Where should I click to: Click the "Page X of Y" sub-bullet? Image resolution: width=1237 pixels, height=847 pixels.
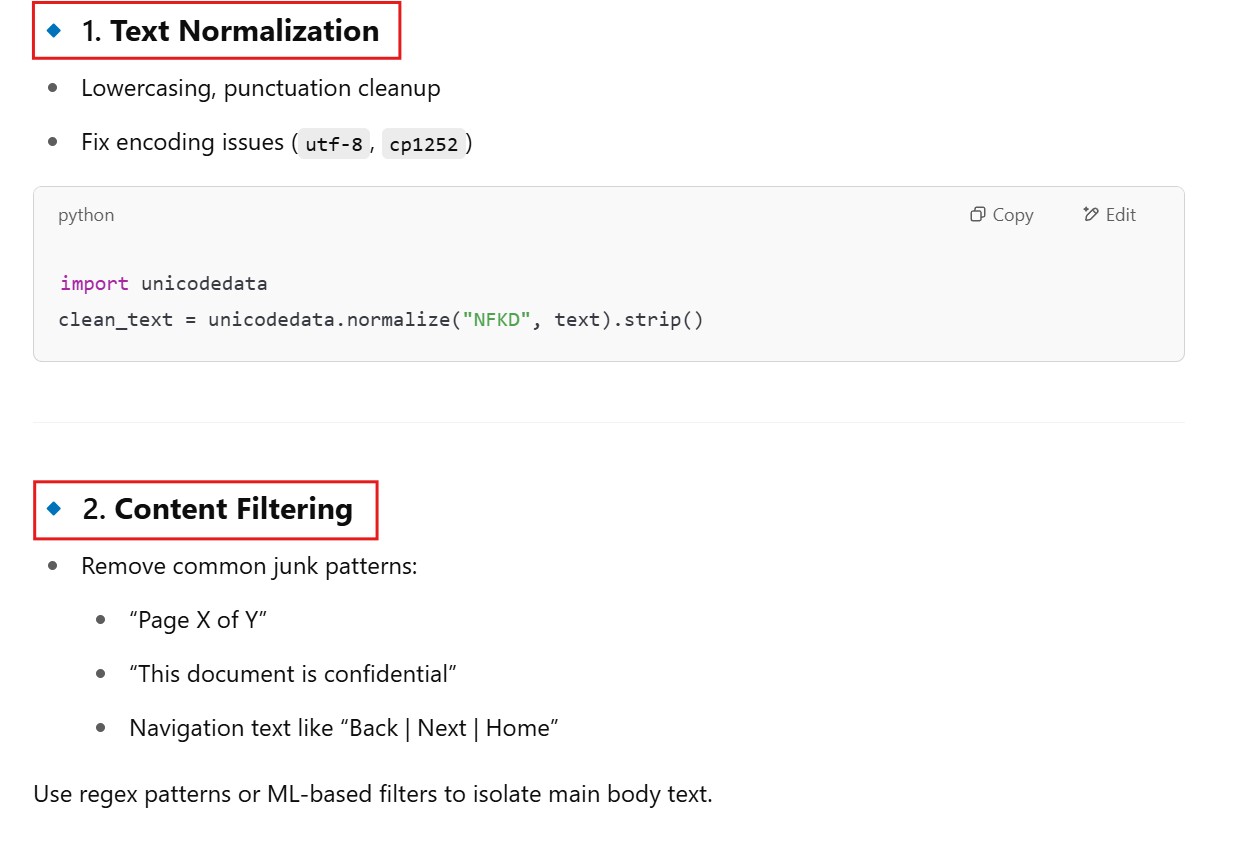[x=198, y=620]
